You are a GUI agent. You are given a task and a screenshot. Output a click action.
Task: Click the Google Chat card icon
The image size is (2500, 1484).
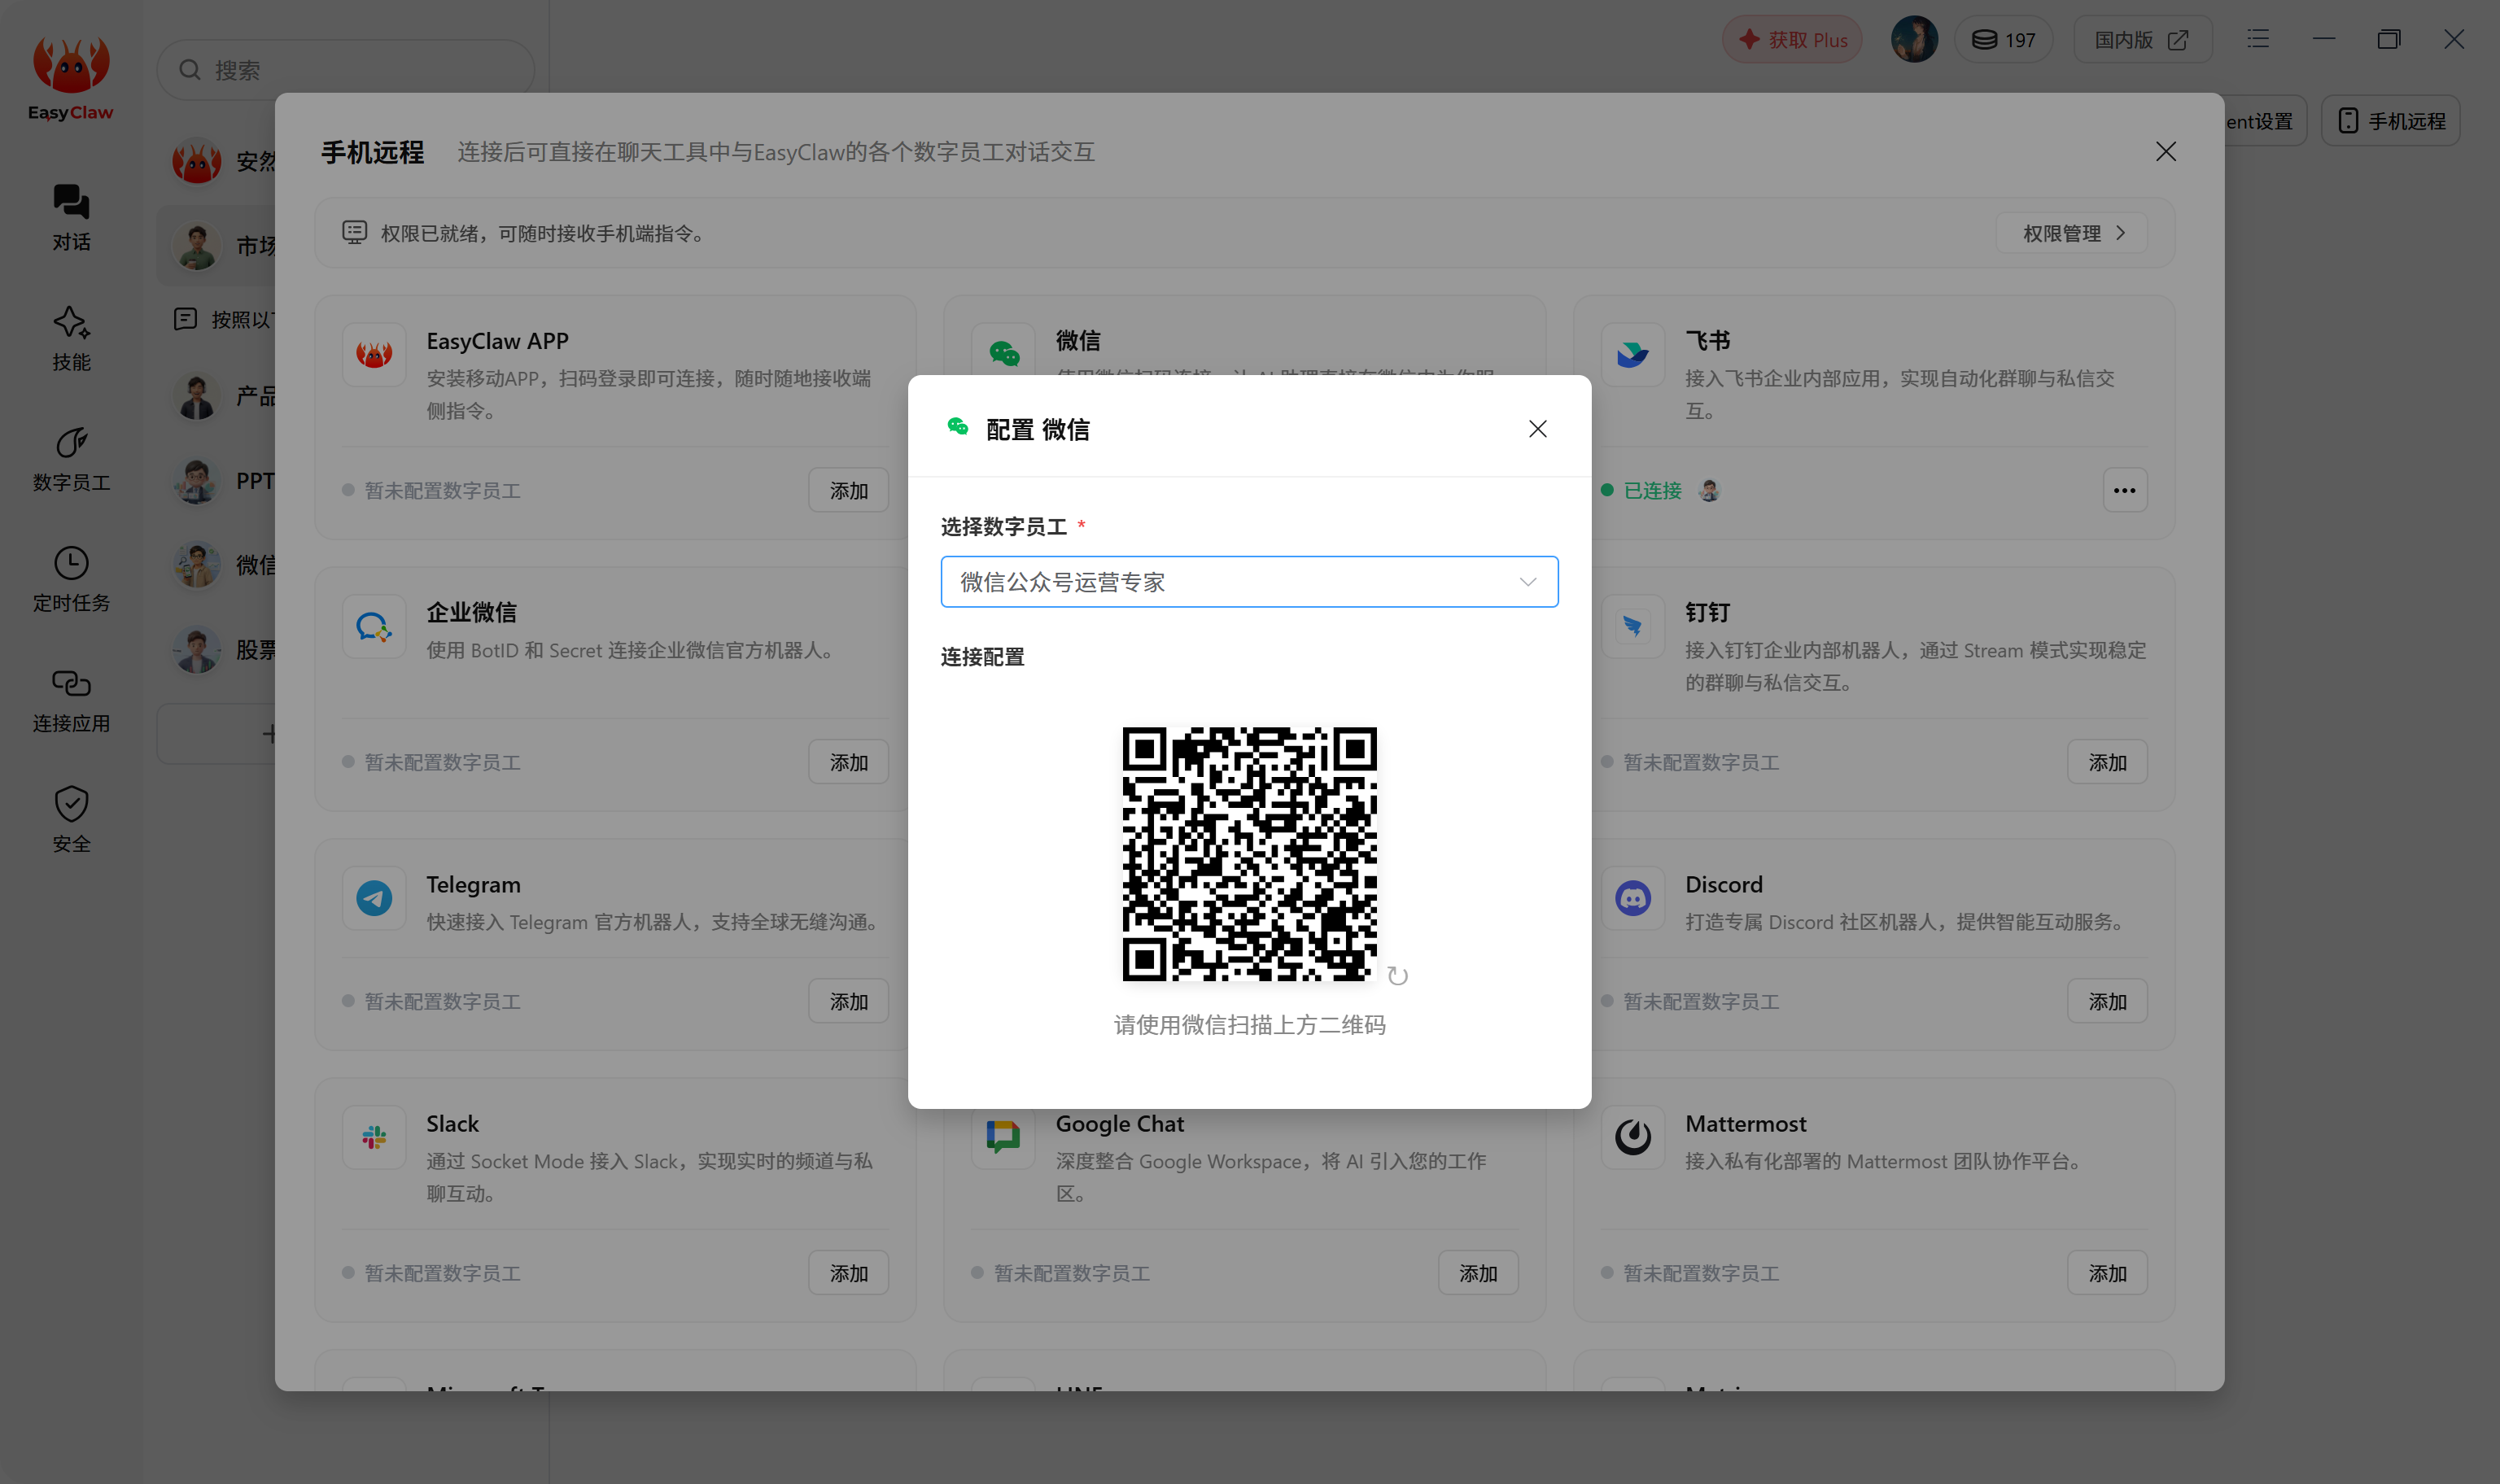click(x=1003, y=1137)
